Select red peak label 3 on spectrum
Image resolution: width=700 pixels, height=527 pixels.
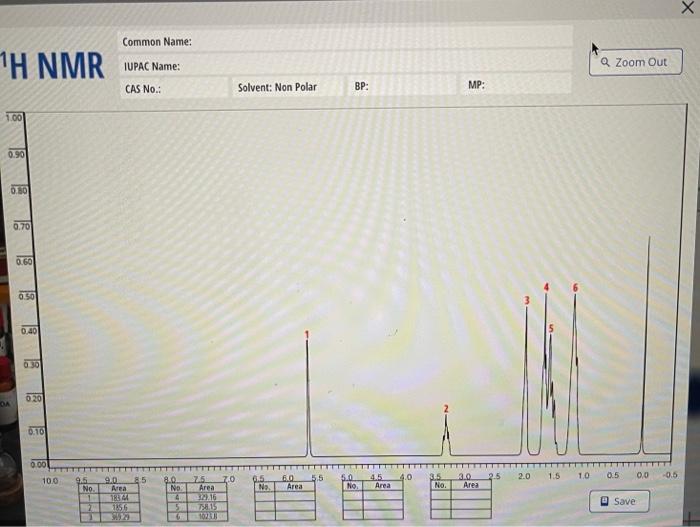click(x=527, y=300)
